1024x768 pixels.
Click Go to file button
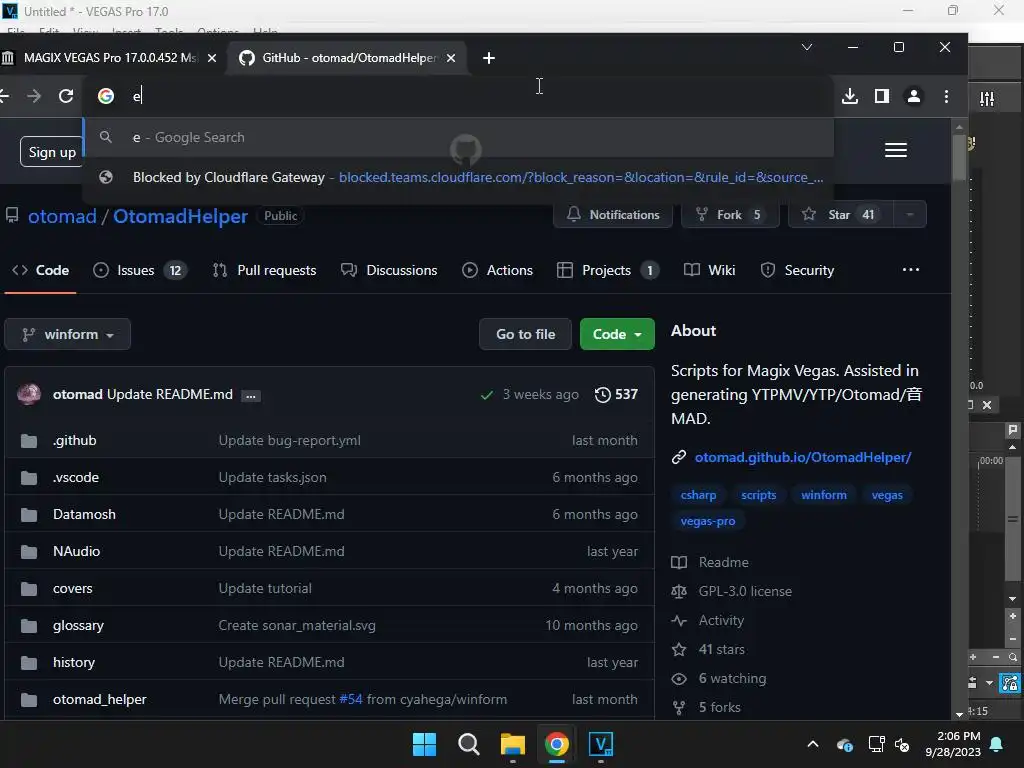(x=525, y=334)
